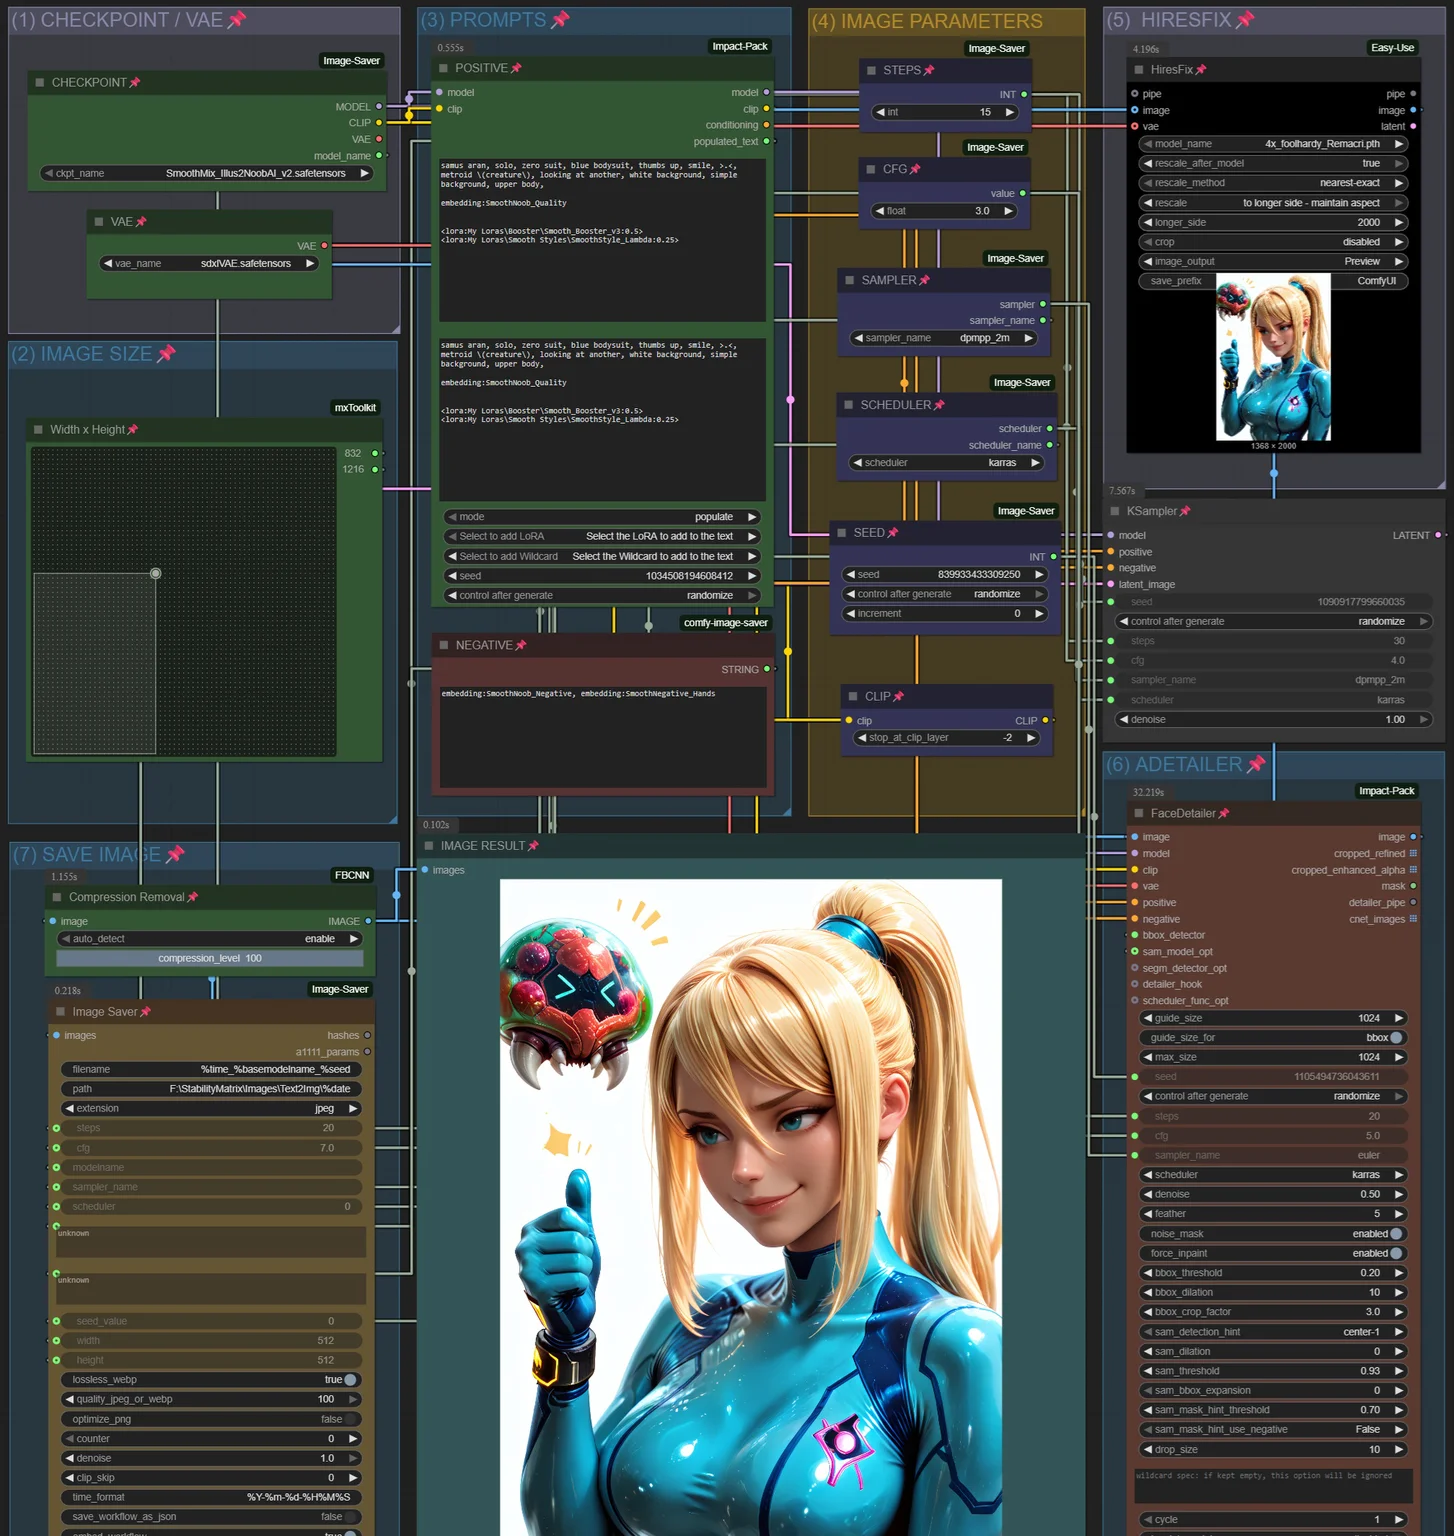
Task: Click the pin icon on Width x Height node
Action: click(133, 430)
